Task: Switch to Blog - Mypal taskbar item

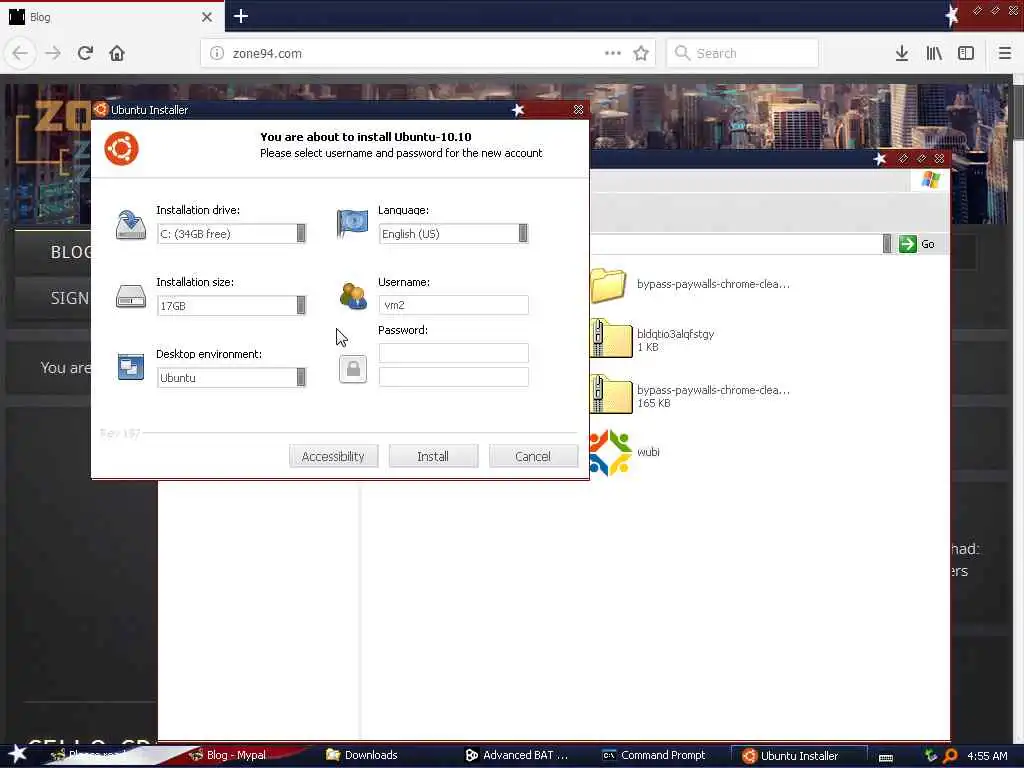Action: coord(229,755)
